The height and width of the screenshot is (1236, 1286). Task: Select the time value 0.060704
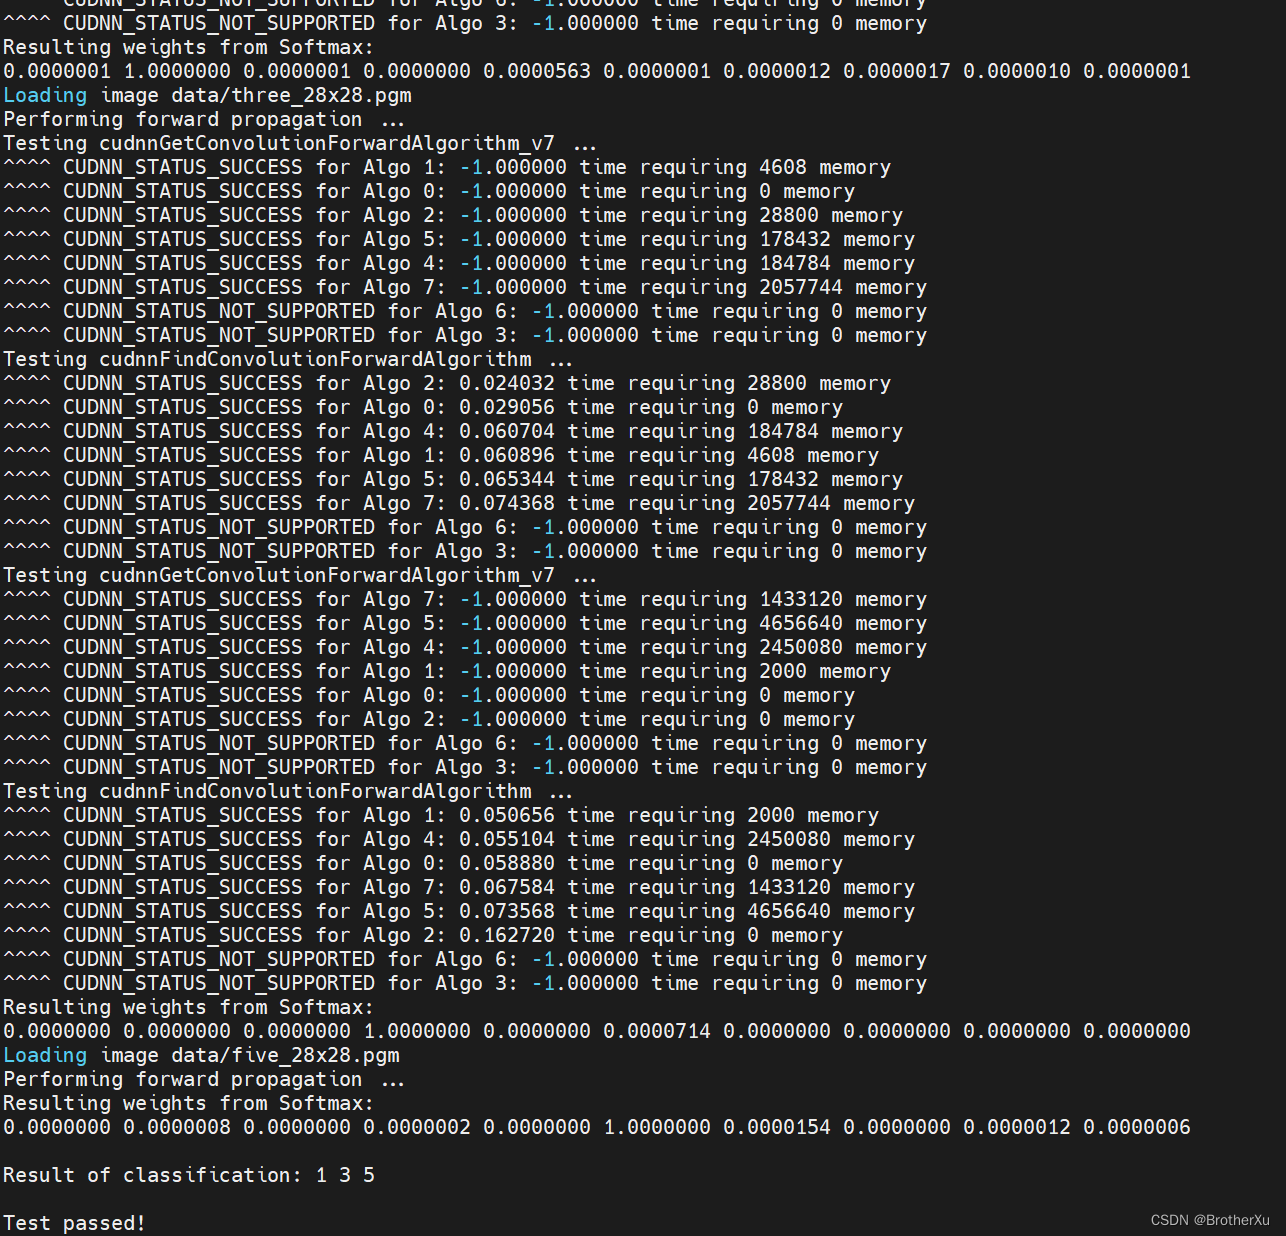tap(507, 432)
